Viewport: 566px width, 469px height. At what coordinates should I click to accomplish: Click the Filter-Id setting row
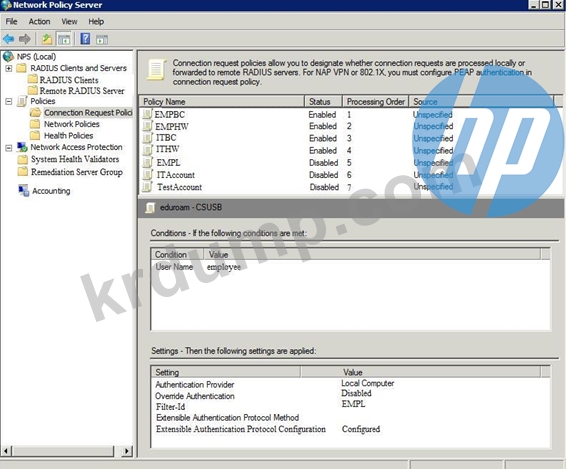pyautogui.click(x=350, y=406)
